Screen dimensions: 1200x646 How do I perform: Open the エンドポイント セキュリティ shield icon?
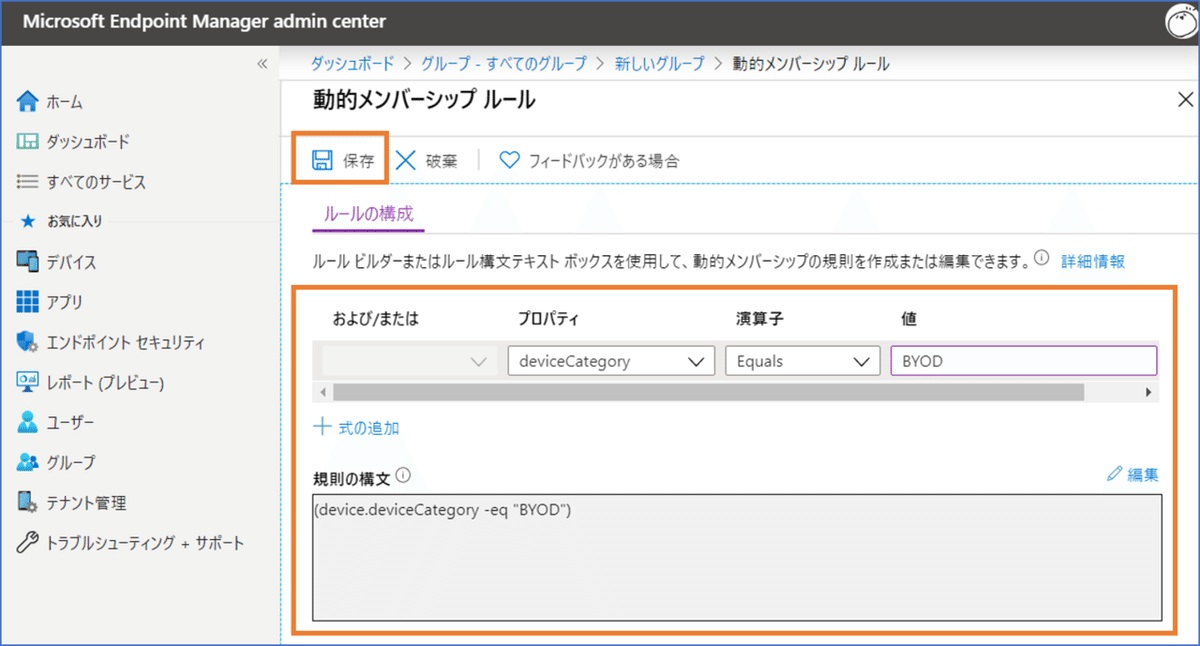[28, 342]
